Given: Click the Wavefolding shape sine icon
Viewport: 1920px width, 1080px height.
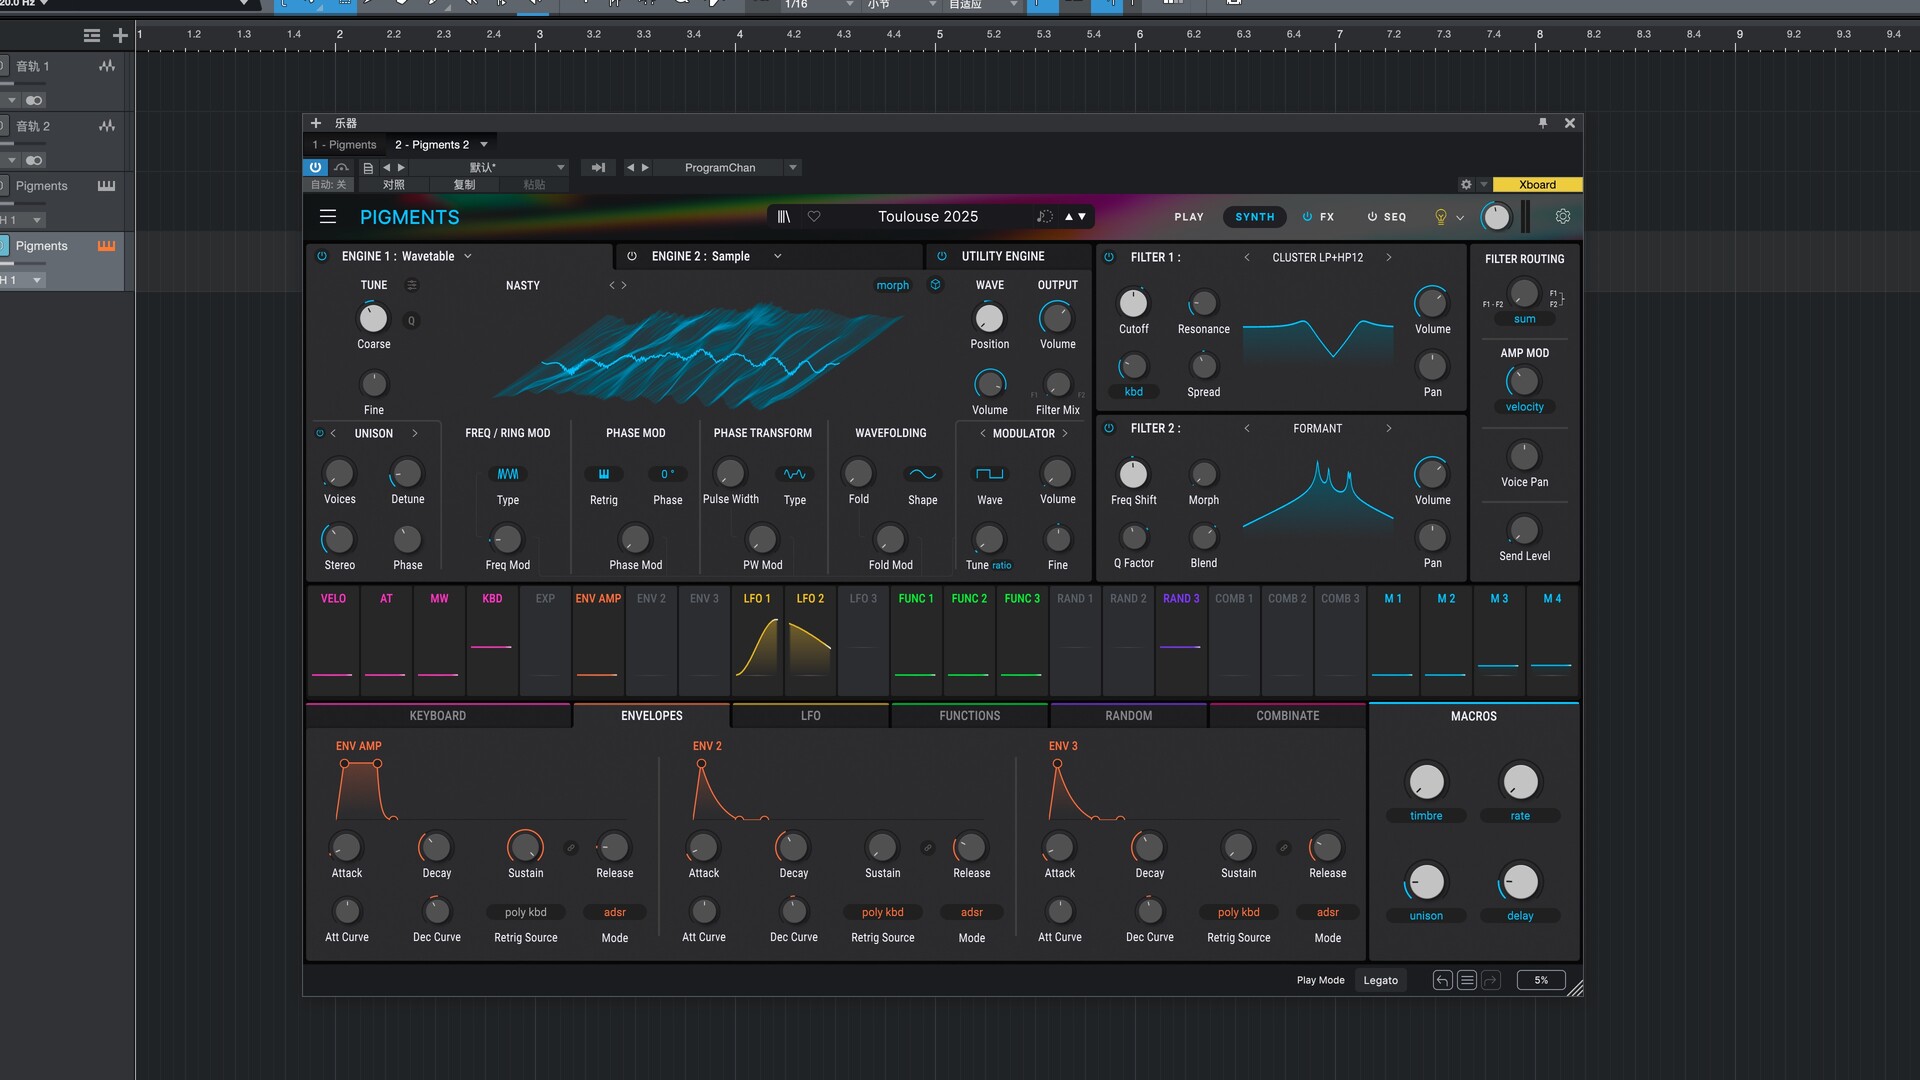Looking at the screenshot, I should coord(922,474).
